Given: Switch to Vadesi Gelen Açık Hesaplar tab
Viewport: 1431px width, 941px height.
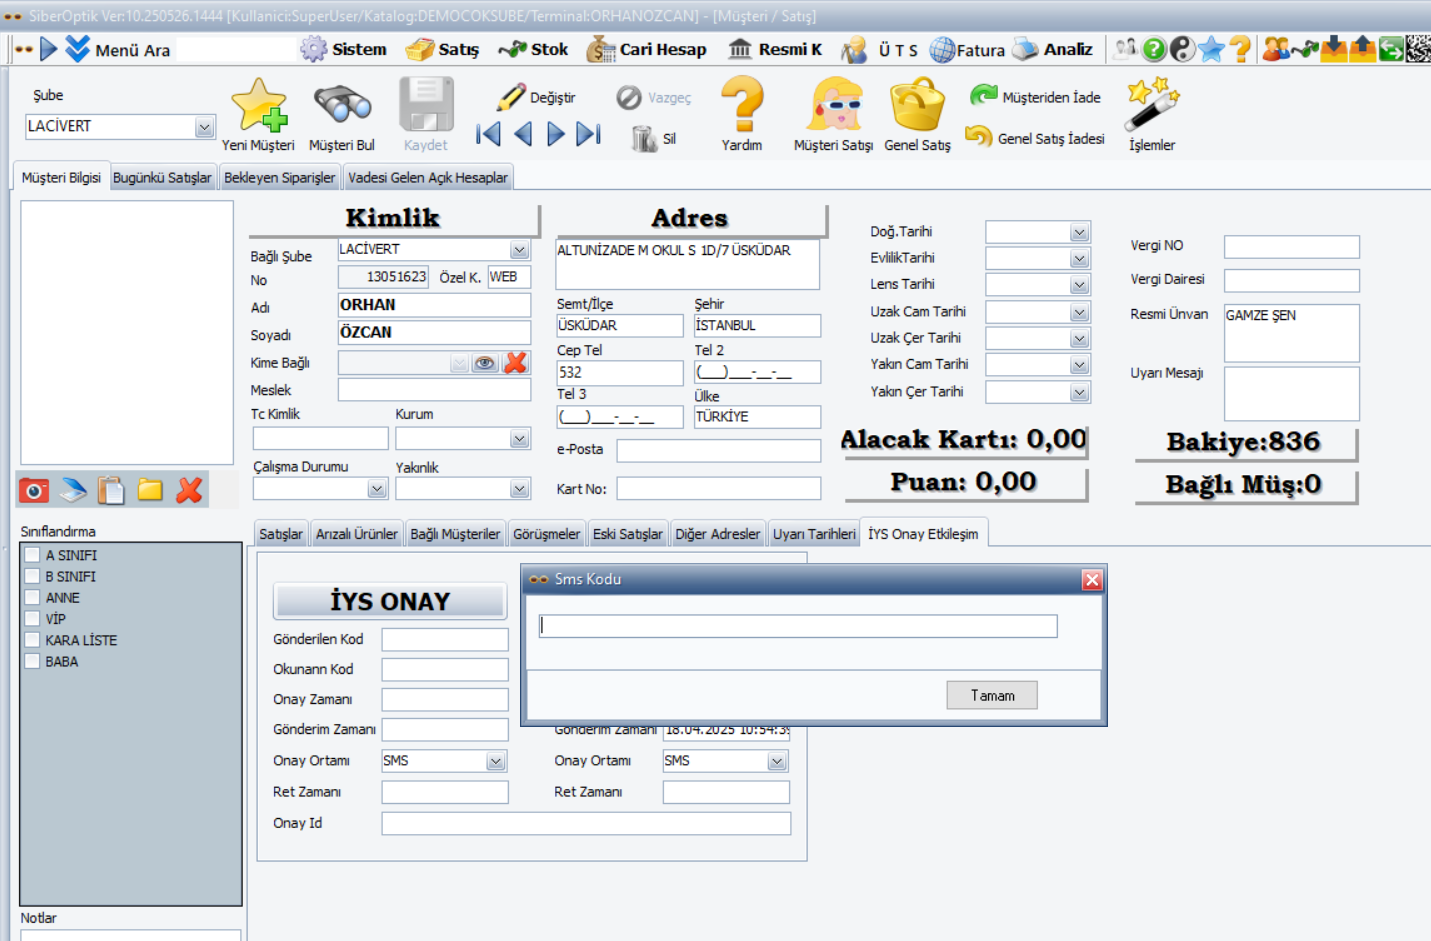Looking at the screenshot, I should [x=428, y=177].
